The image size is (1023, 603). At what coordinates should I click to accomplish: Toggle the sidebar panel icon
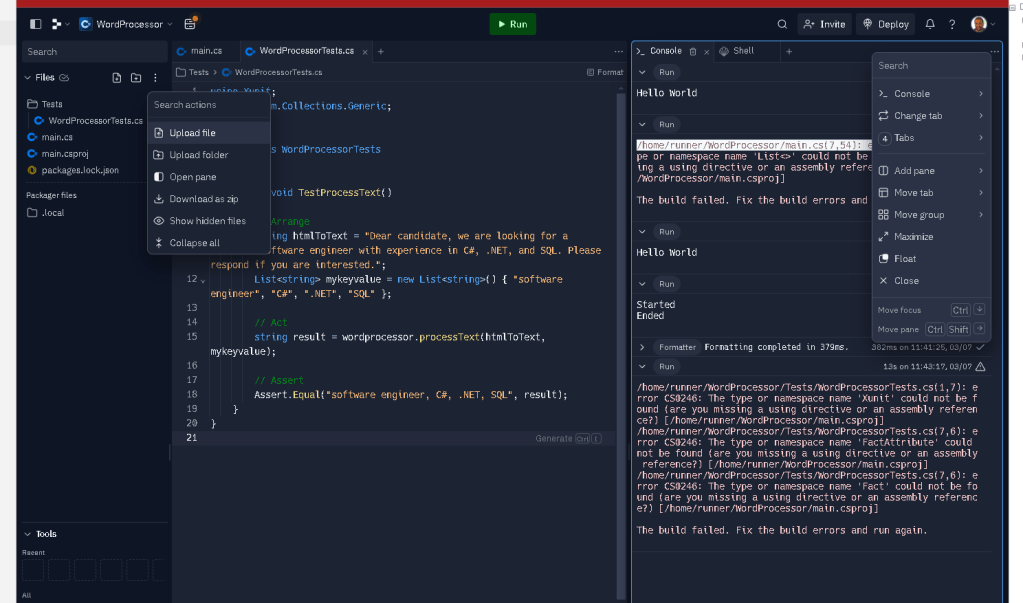pyautogui.click(x=36, y=24)
